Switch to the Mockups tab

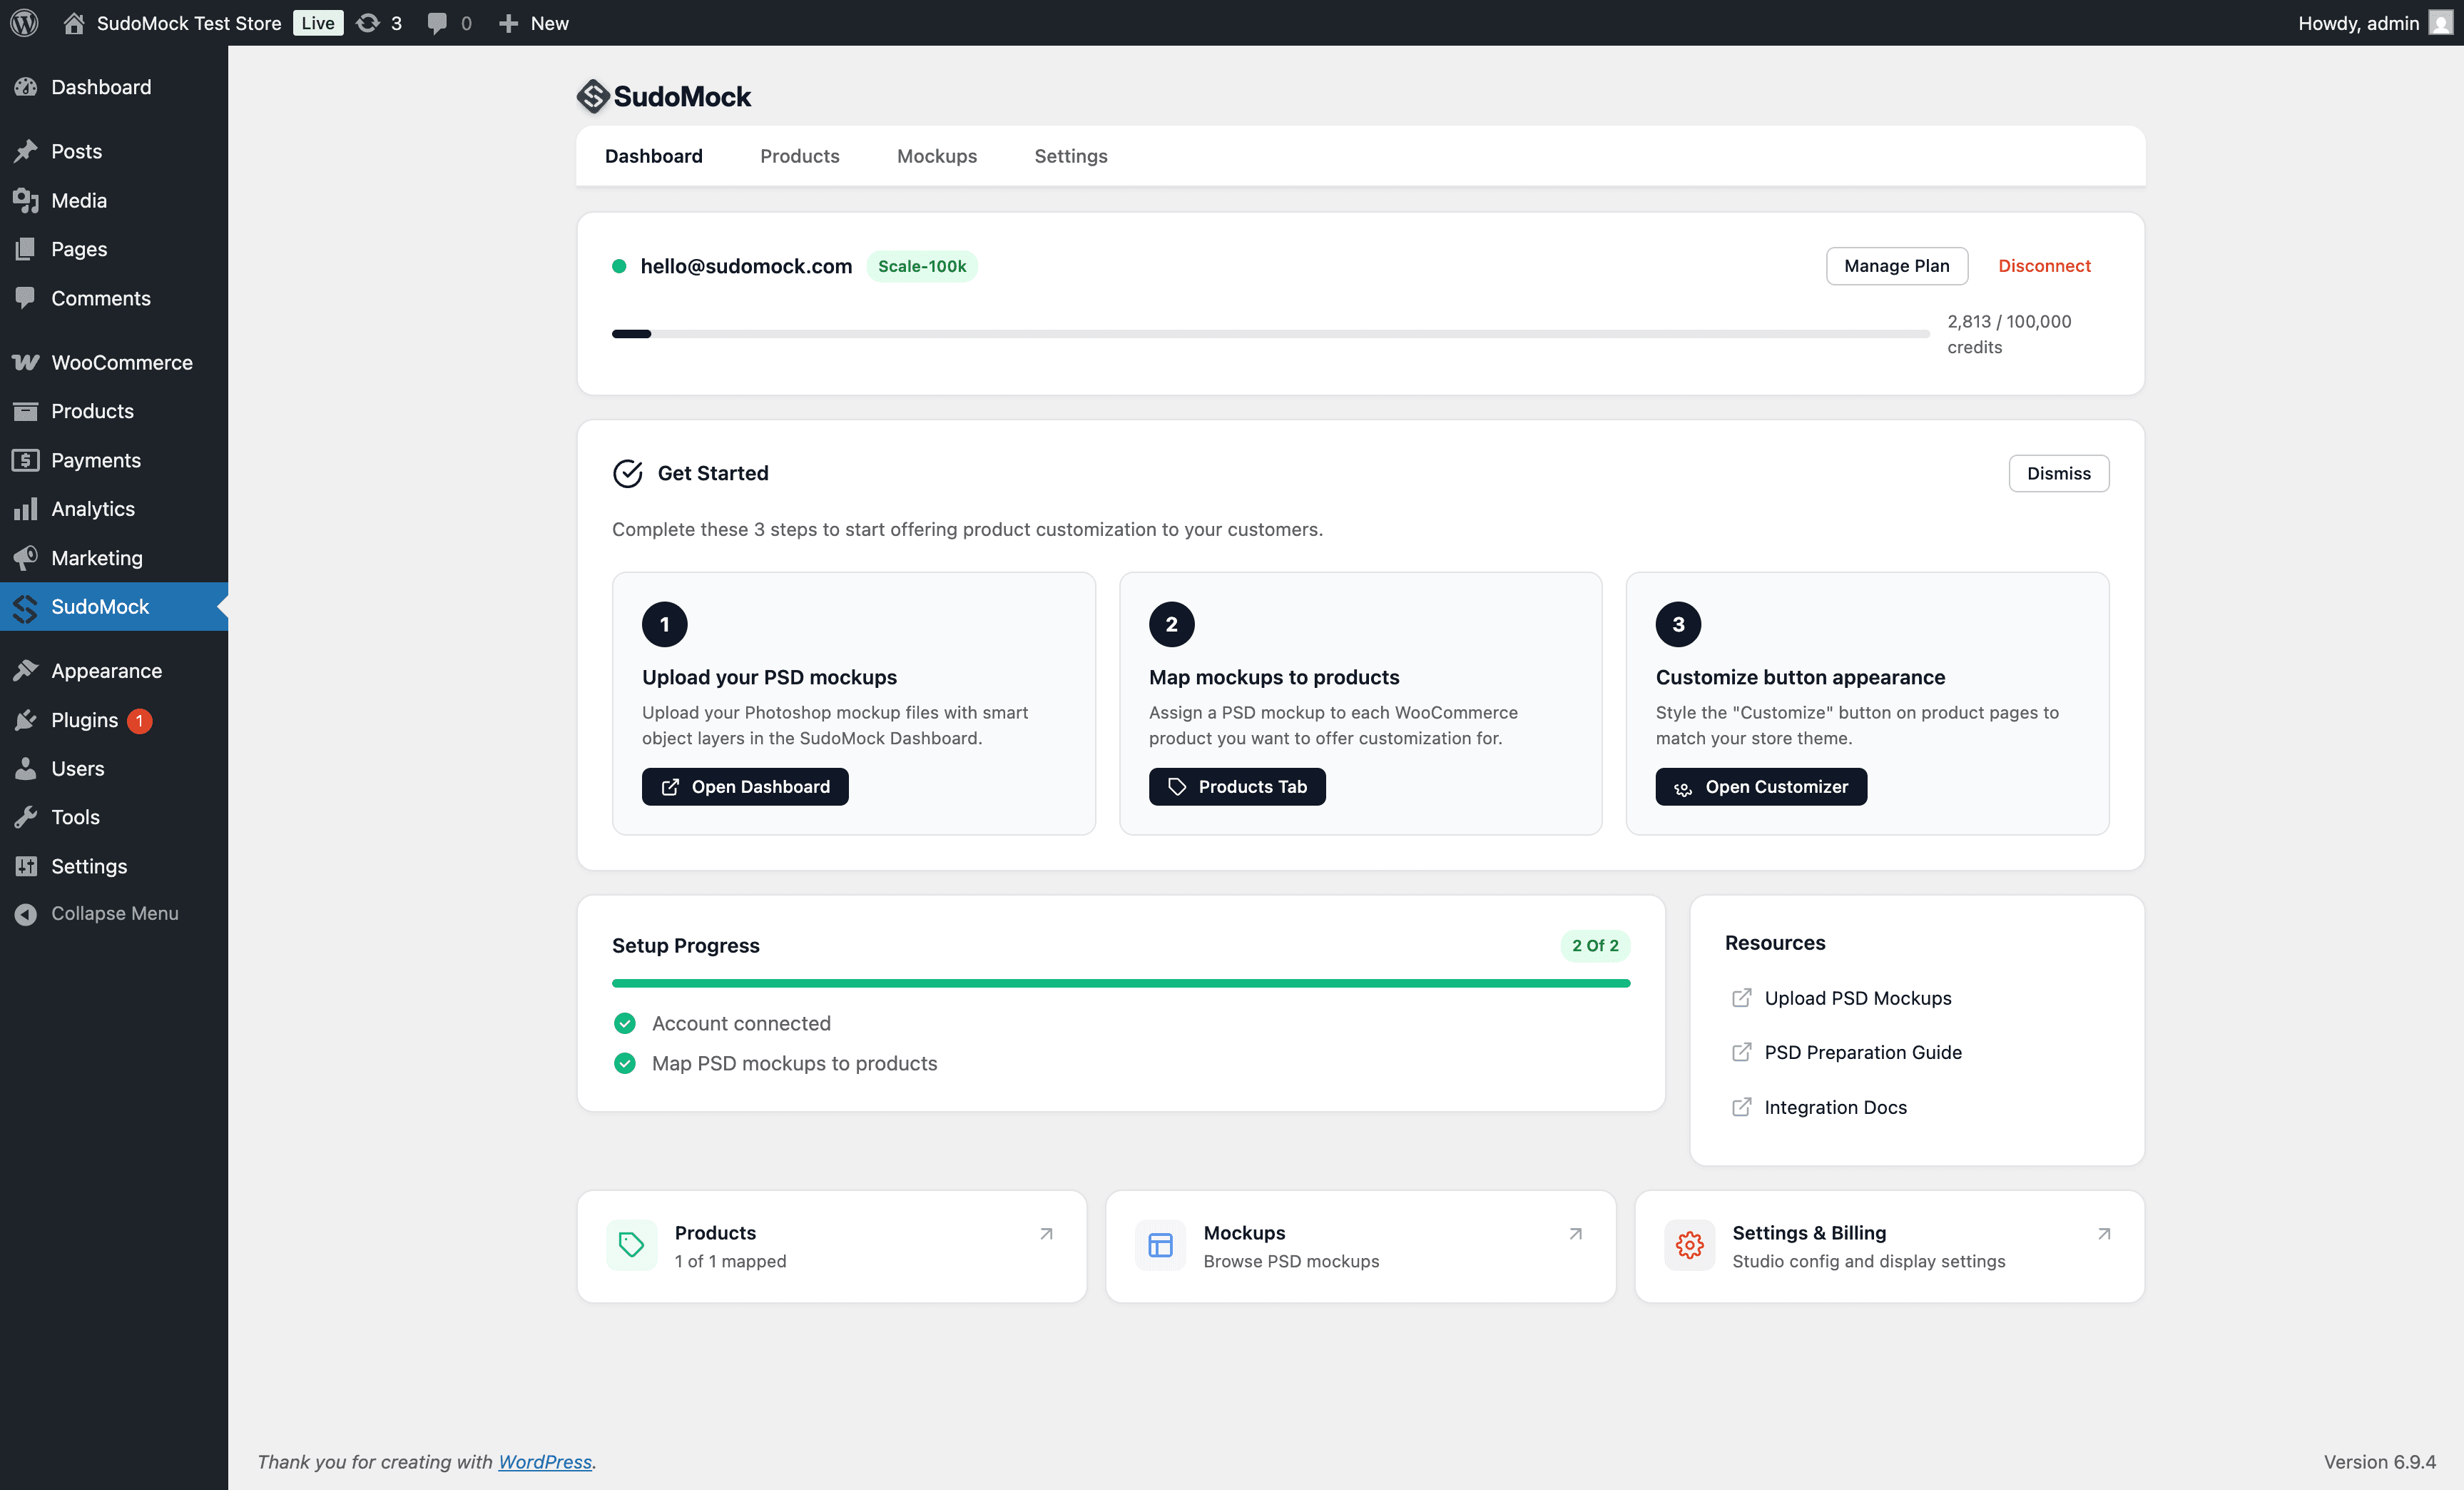click(x=937, y=156)
